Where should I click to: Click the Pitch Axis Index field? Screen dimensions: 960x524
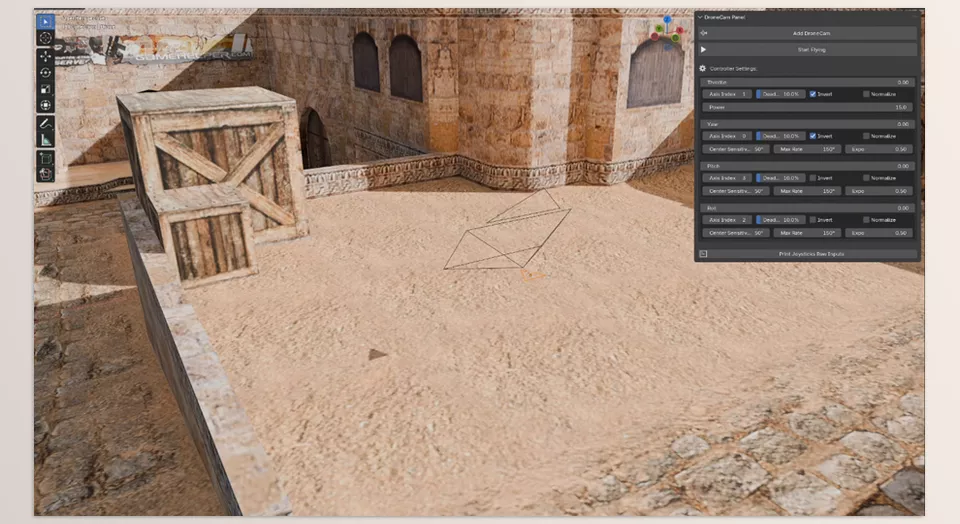[x=727, y=178]
